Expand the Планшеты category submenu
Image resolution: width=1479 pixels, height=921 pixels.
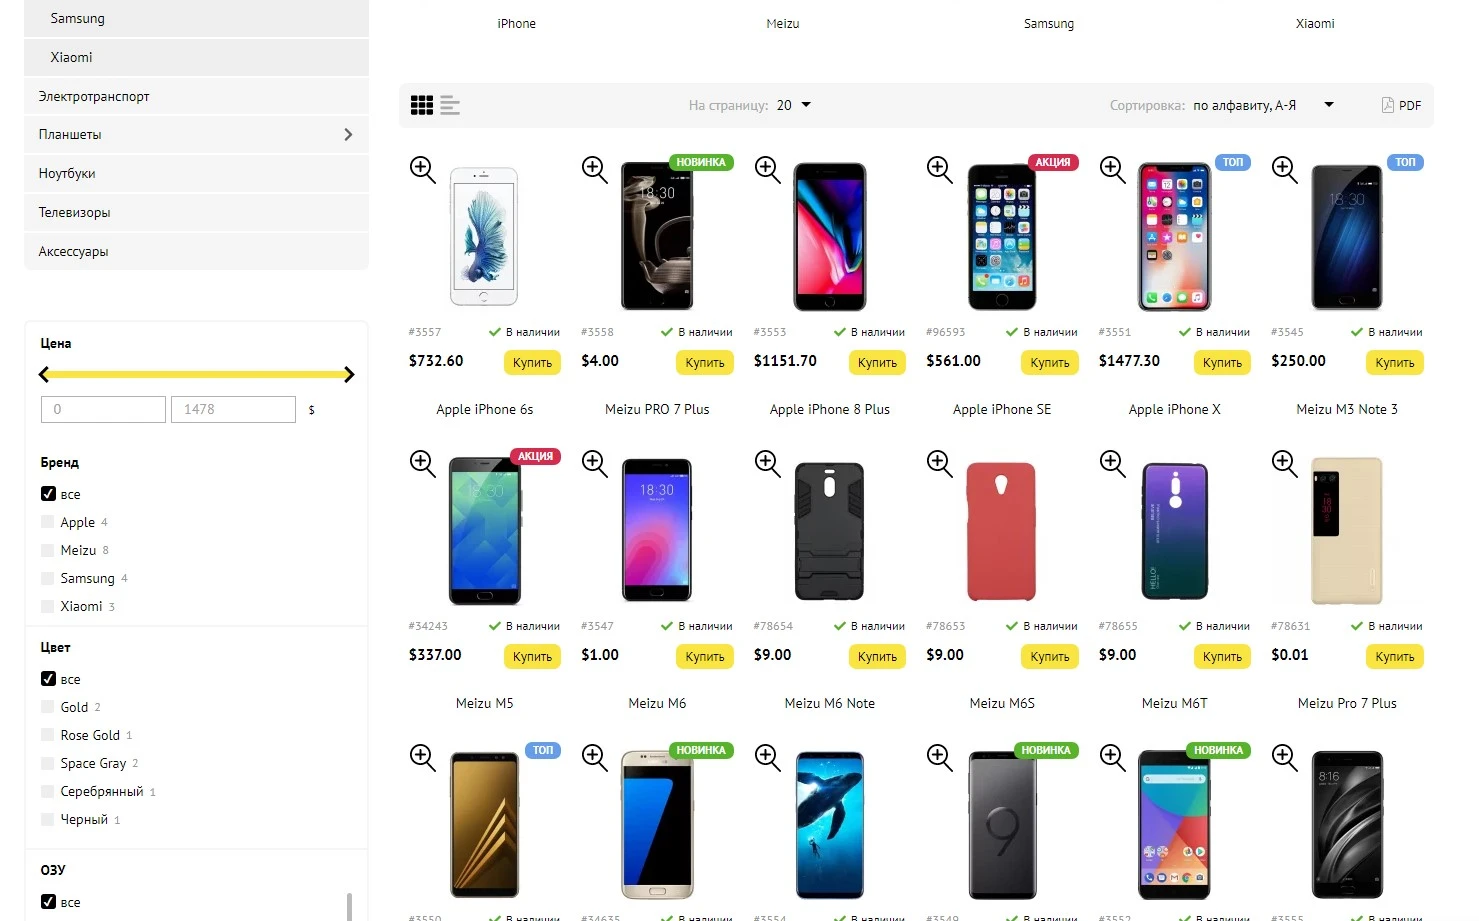348,134
